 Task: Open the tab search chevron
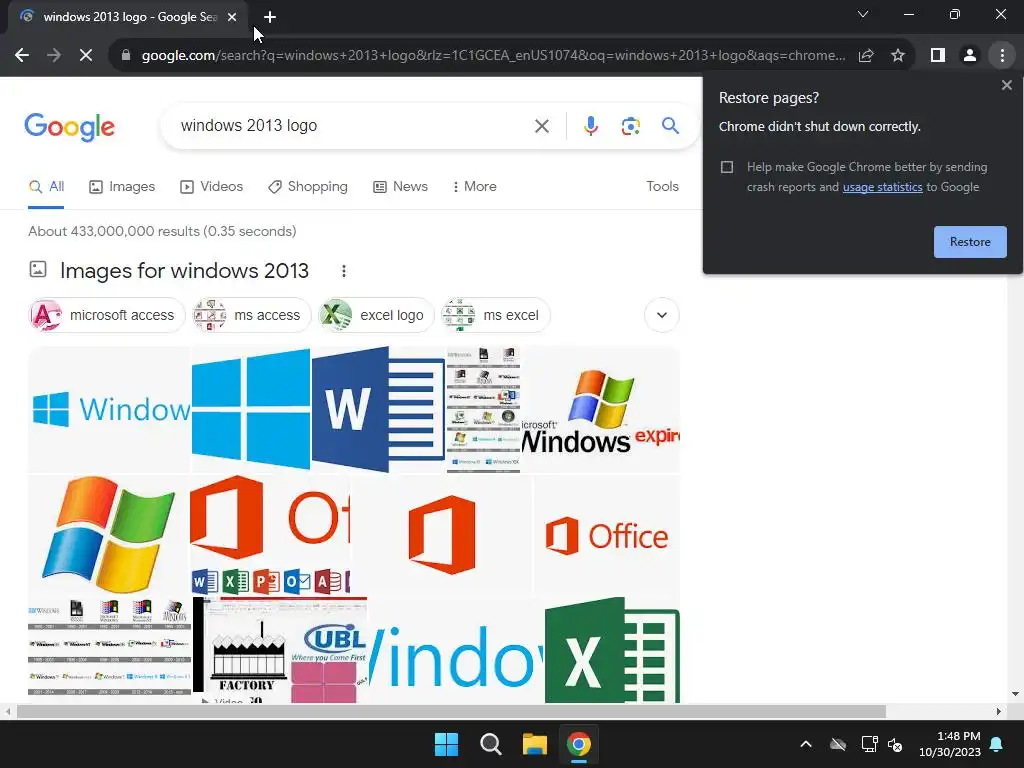click(863, 14)
